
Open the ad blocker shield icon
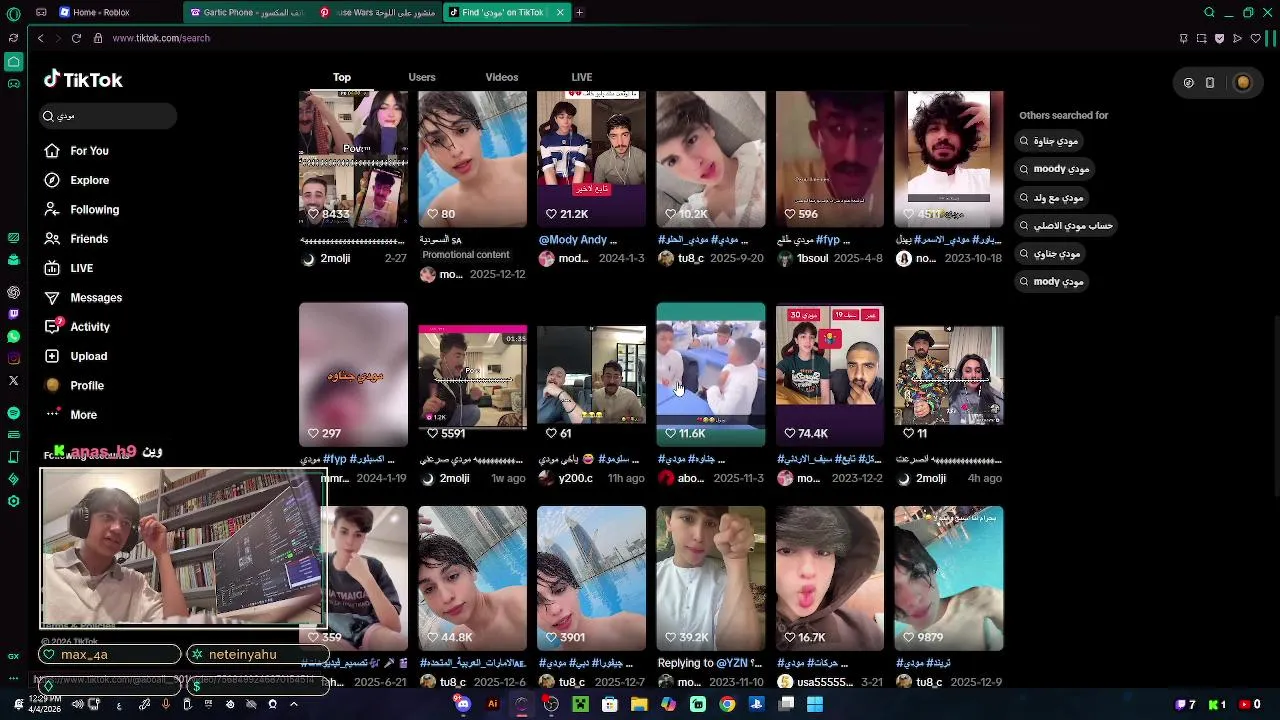[1219, 38]
